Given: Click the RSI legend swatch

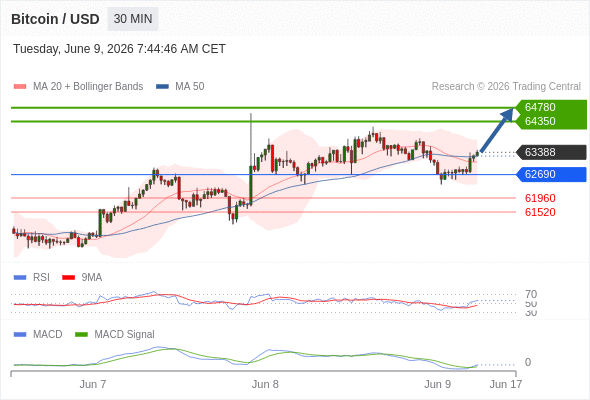Looking at the screenshot, I should click(x=20, y=278).
